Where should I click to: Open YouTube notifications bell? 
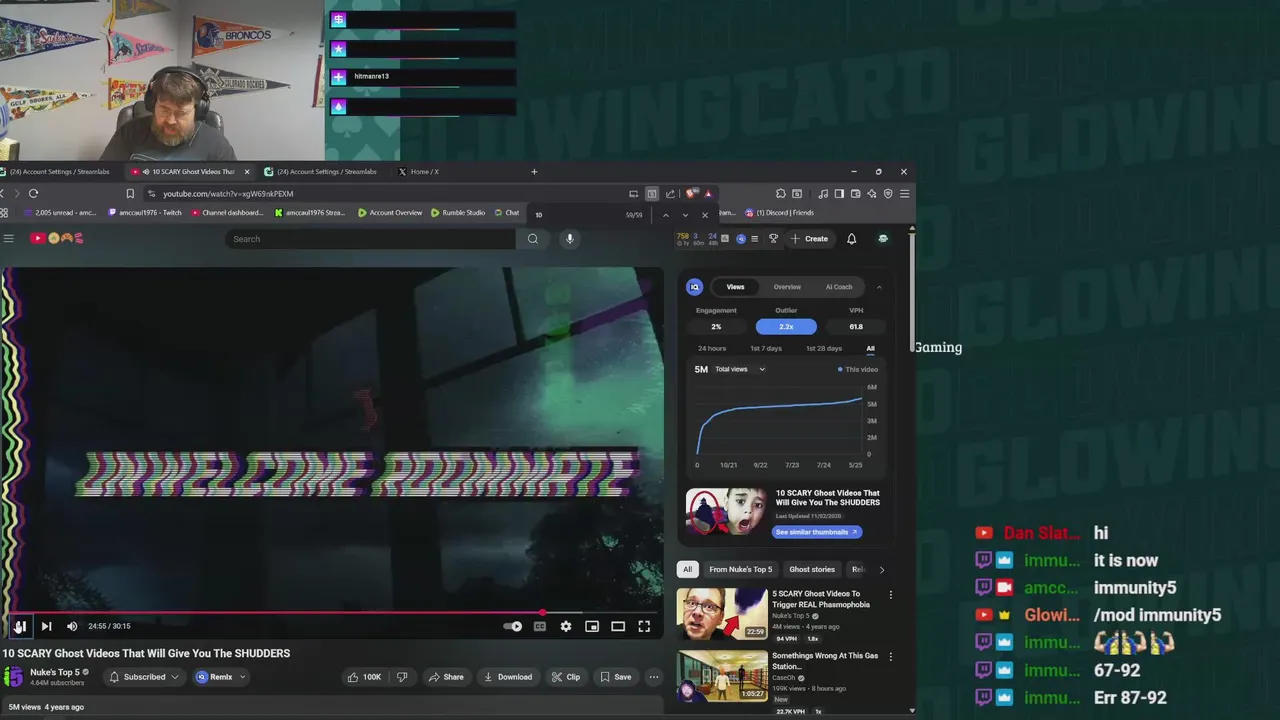[852, 239]
